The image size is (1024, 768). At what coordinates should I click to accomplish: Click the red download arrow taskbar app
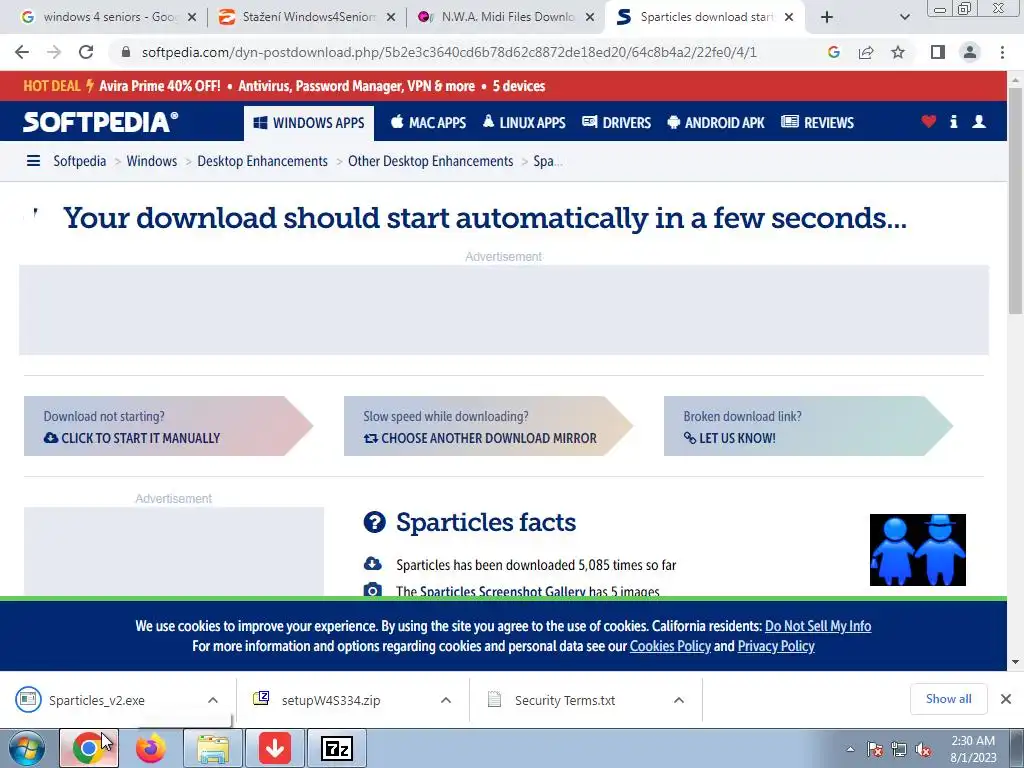[x=275, y=748]
